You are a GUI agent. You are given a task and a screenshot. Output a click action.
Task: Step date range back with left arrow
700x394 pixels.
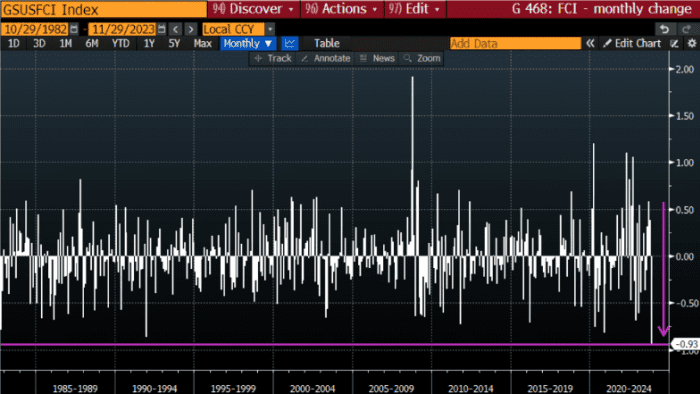pyautogui.click(x=176, y=29)
